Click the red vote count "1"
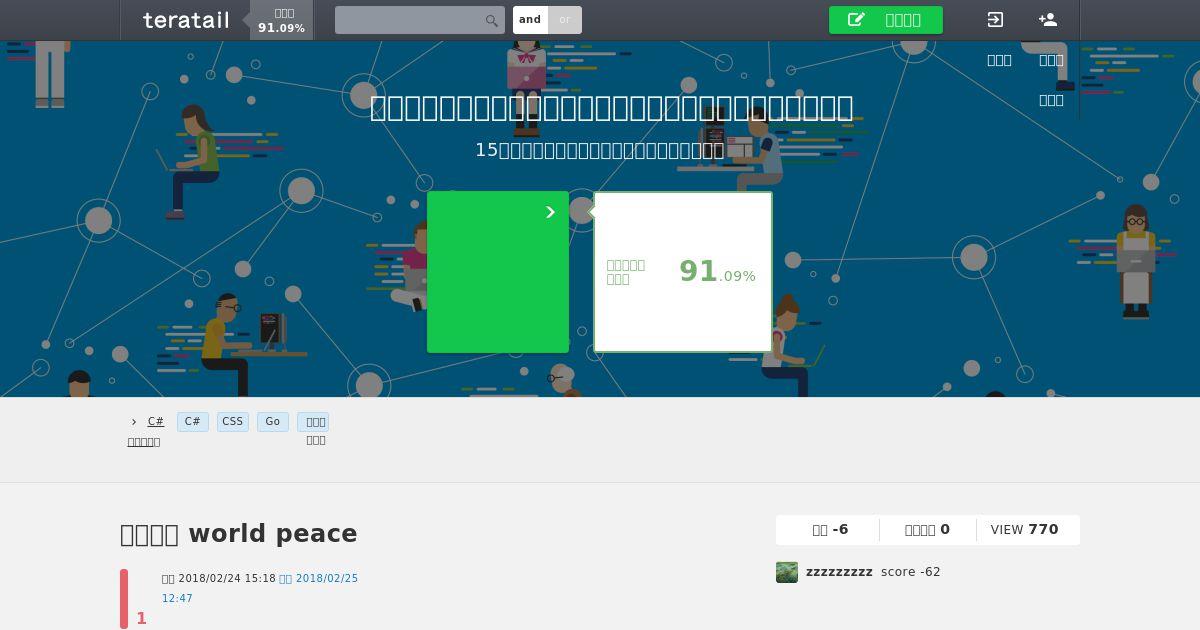1200x630 pixels. click(x=141, y=619)
